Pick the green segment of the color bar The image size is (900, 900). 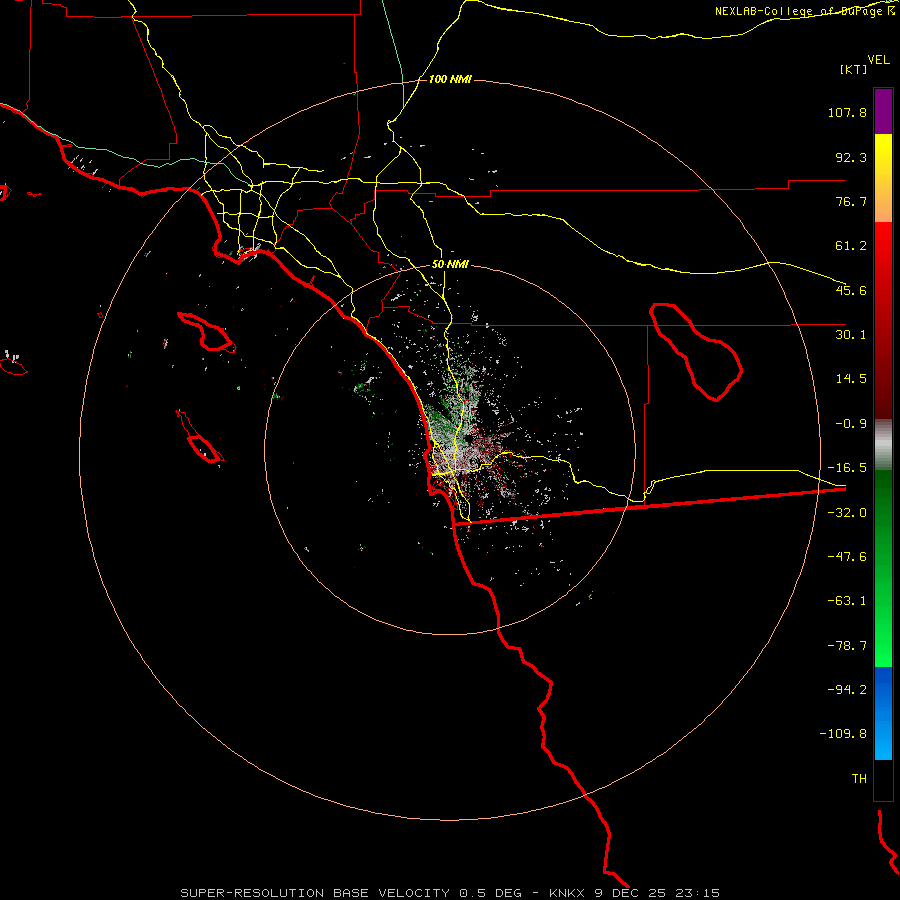[883, 568]
